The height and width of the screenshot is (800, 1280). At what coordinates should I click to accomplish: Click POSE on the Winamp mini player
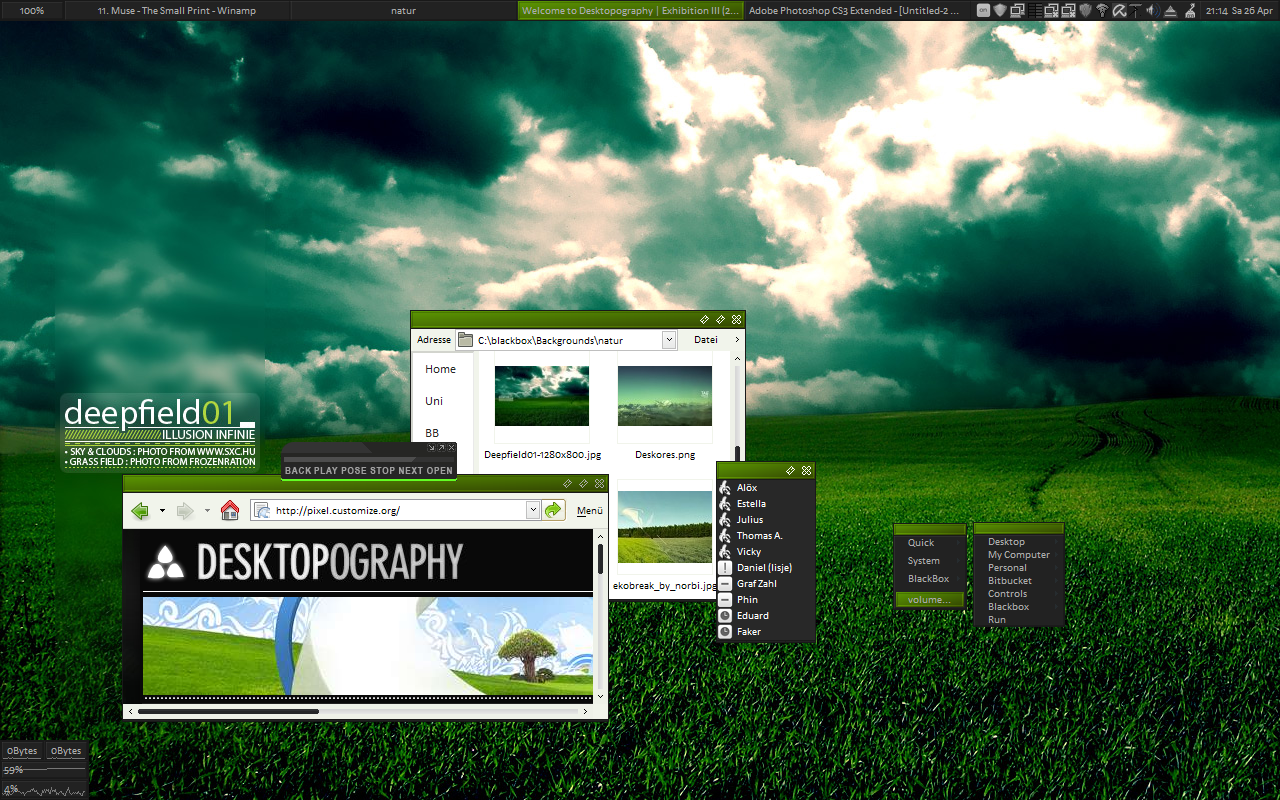click(355, 470)
